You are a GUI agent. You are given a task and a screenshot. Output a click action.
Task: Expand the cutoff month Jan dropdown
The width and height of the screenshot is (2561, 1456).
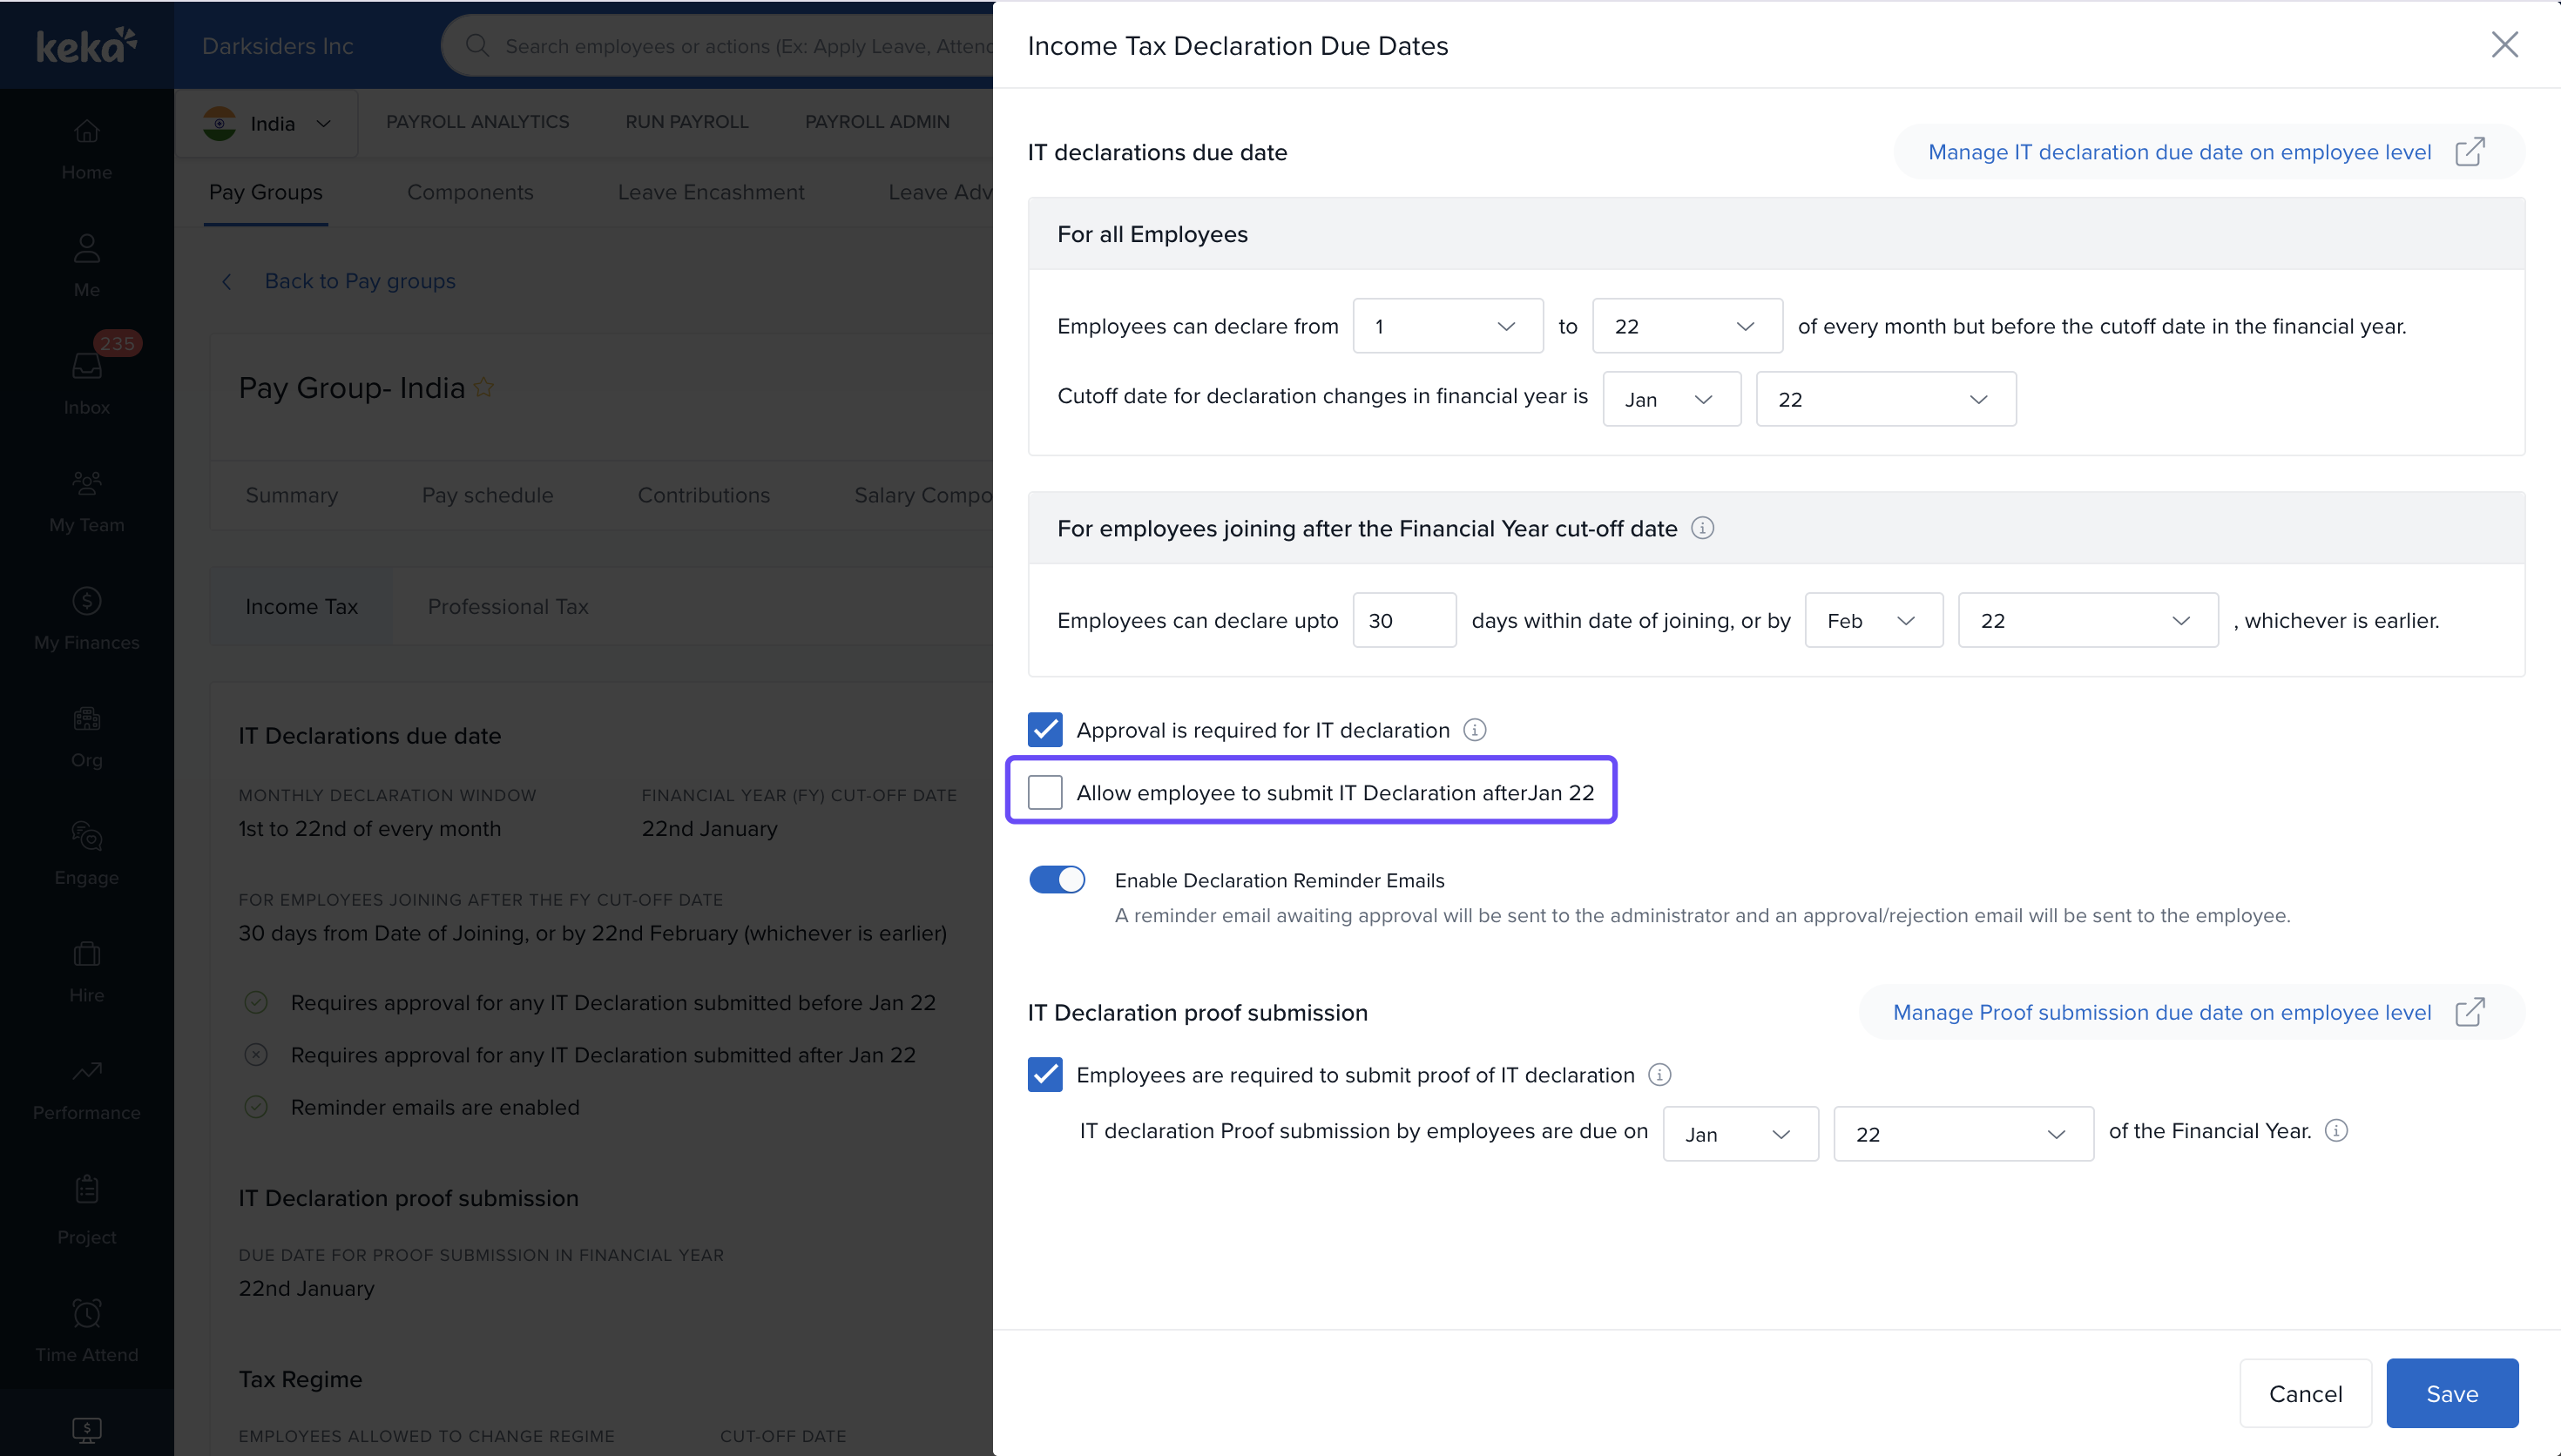[x=1670, y=399]
